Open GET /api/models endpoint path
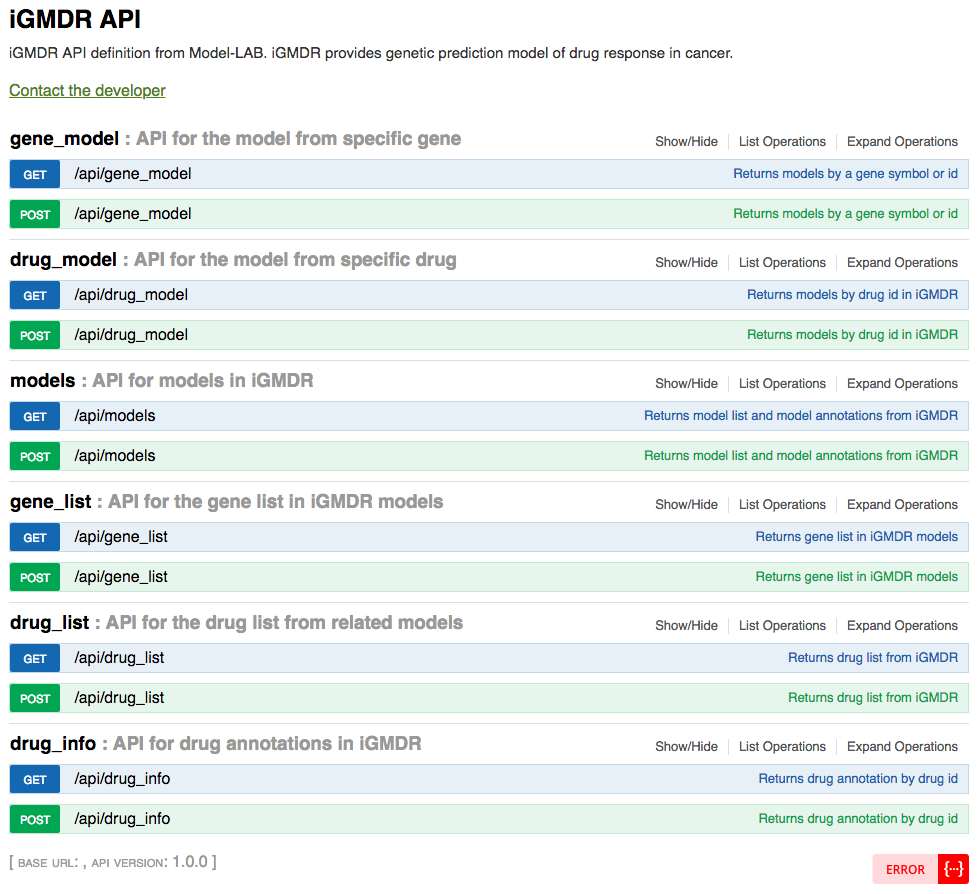 click(x=115, y=416)
